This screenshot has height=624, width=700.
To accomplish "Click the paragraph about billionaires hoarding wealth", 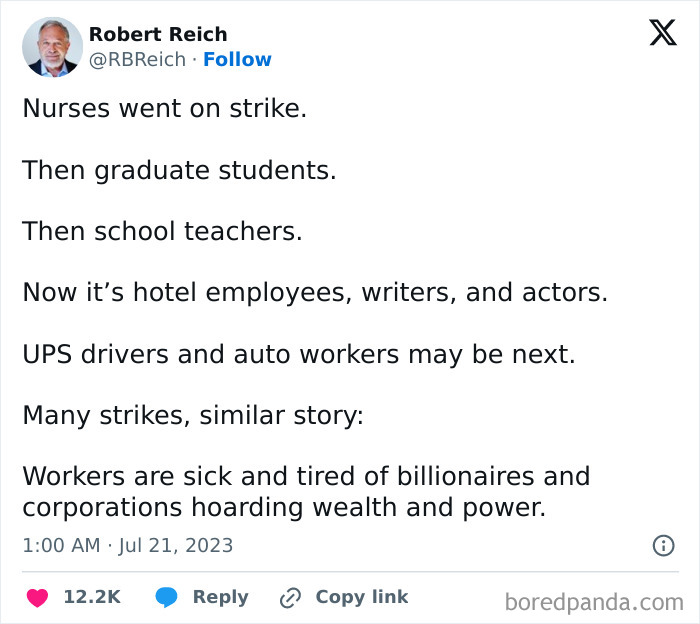I will 305,491.
